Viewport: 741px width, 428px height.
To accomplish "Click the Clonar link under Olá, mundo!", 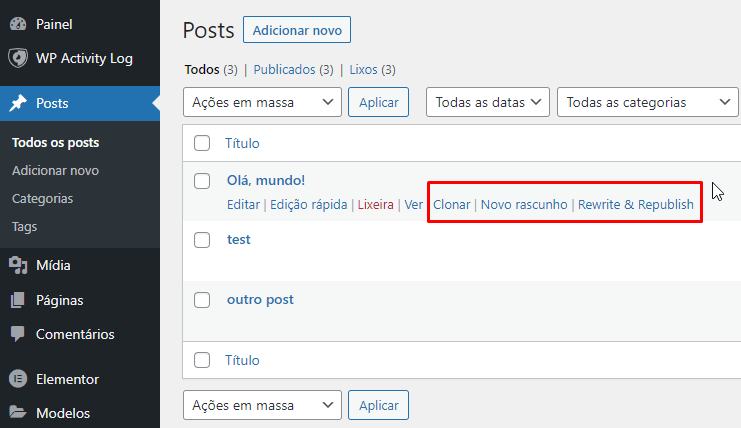I will coord(451,204).
